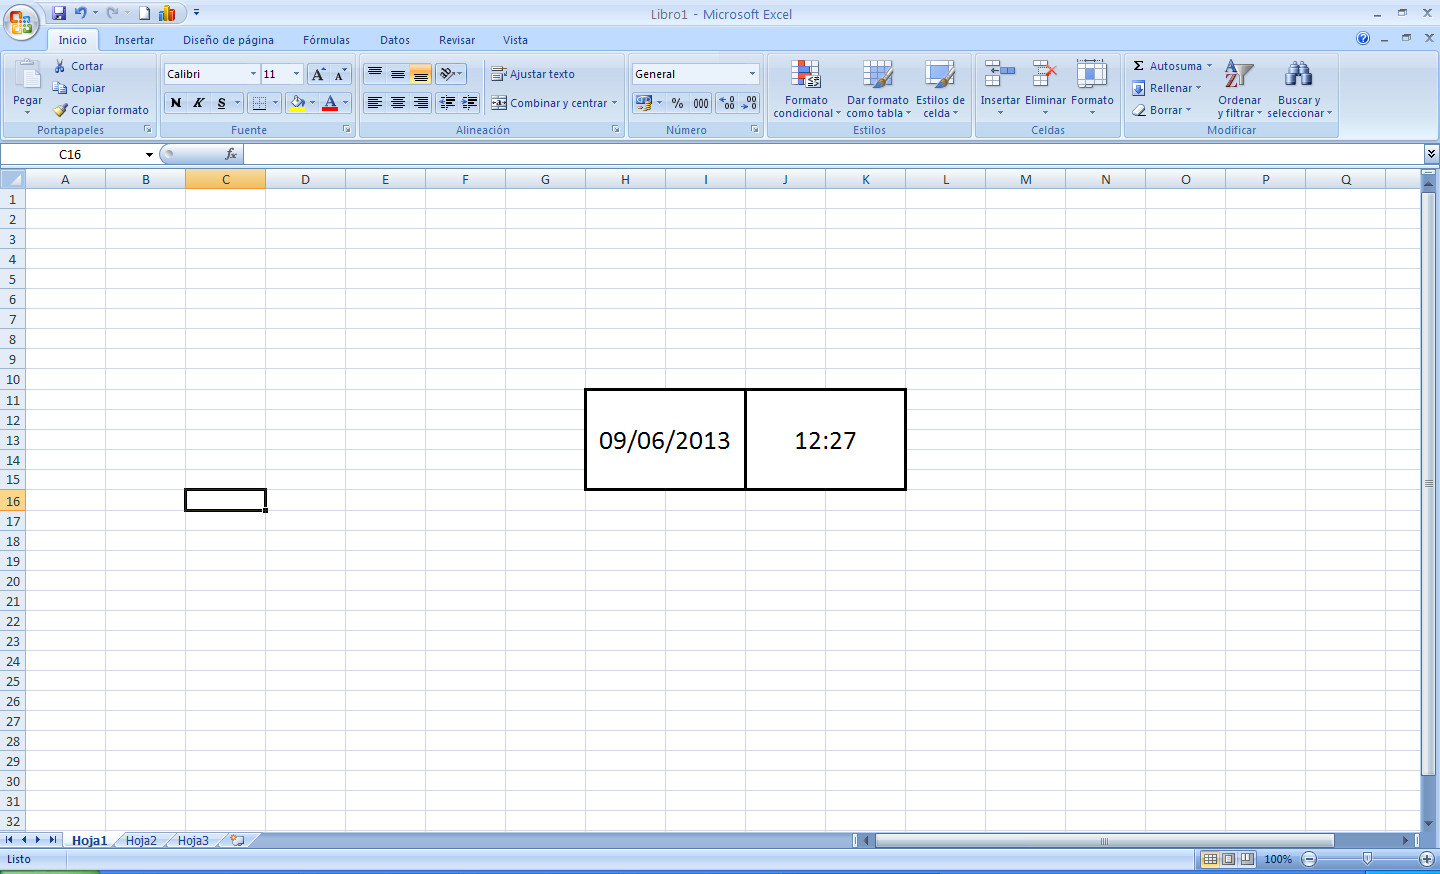This screenshot has width=1440, height=874.
Task: Click the percentage style icon
Action: (679, 103)
